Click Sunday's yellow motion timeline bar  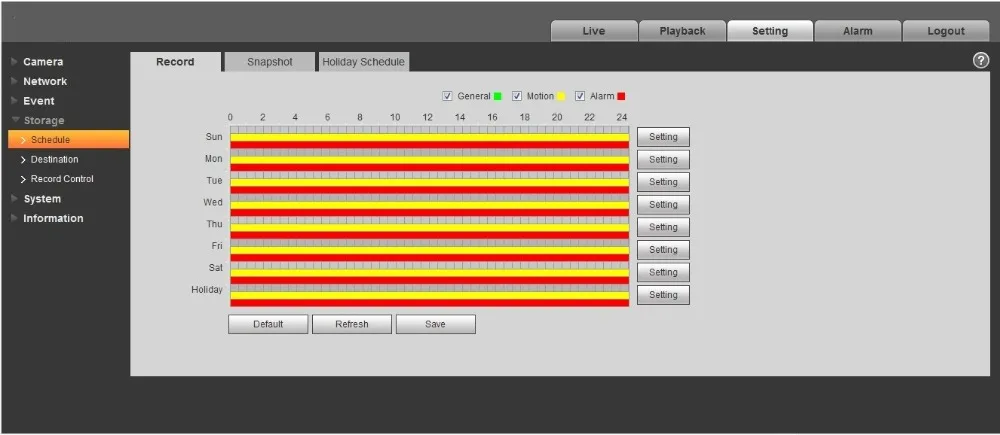(429, 137)
